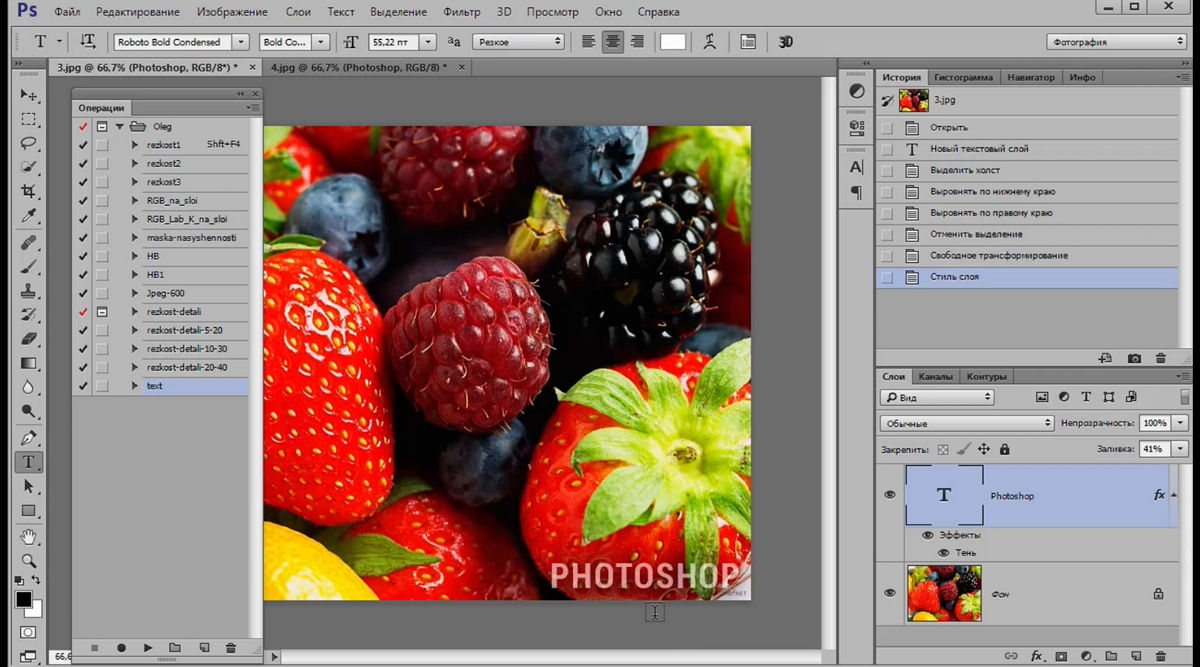Select the Hand tool

coord(28,537)
